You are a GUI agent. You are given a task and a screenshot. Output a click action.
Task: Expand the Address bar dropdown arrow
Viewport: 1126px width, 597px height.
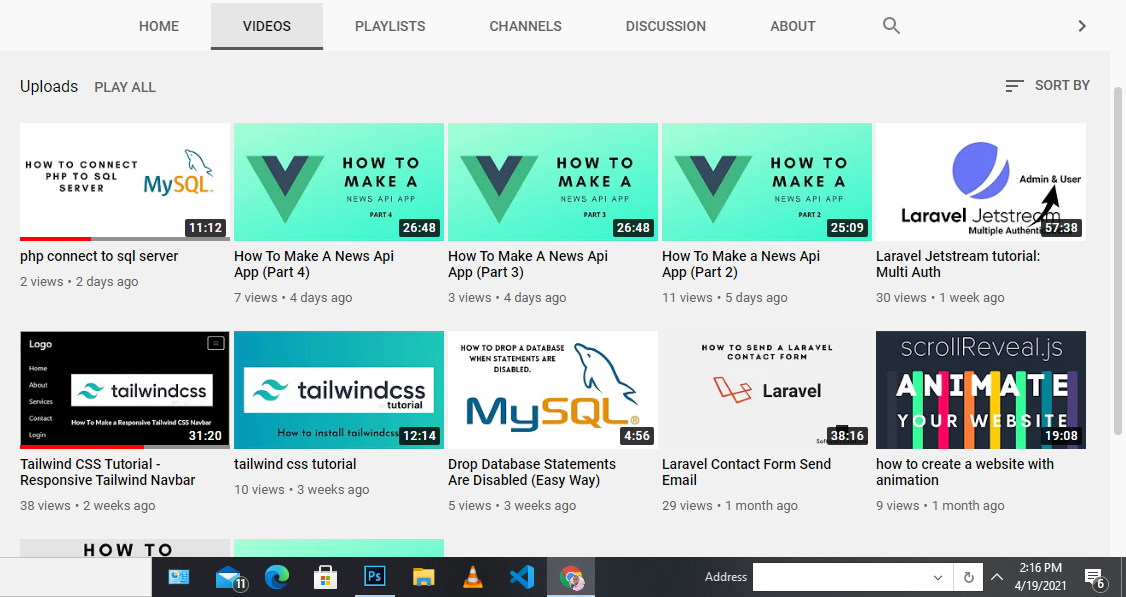(938, 578)
